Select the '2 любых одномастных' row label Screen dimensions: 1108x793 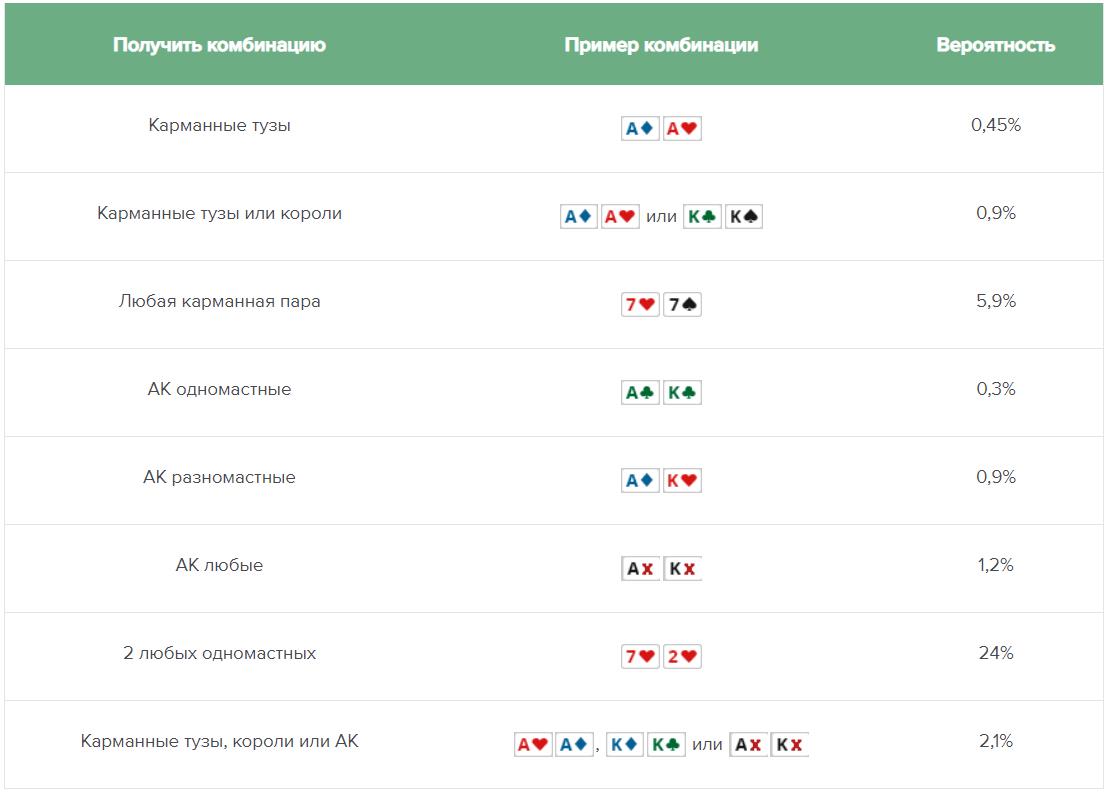tap(219, 653)
